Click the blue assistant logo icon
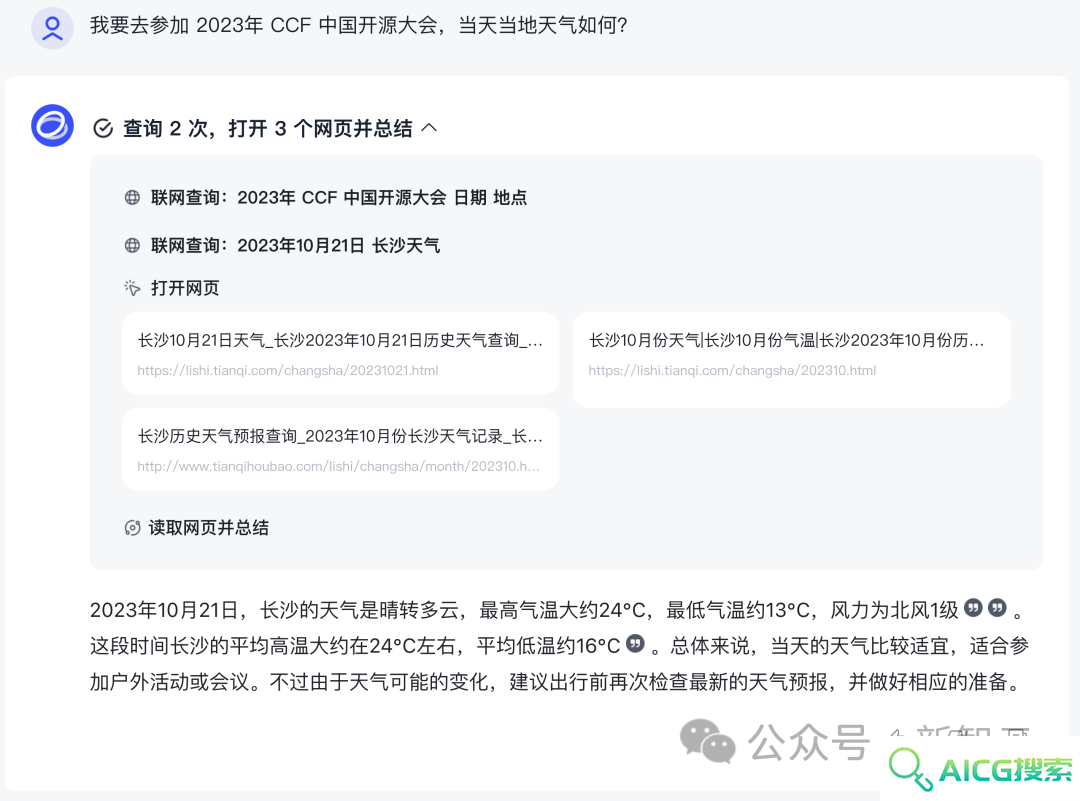 click(x=52, y=125)
